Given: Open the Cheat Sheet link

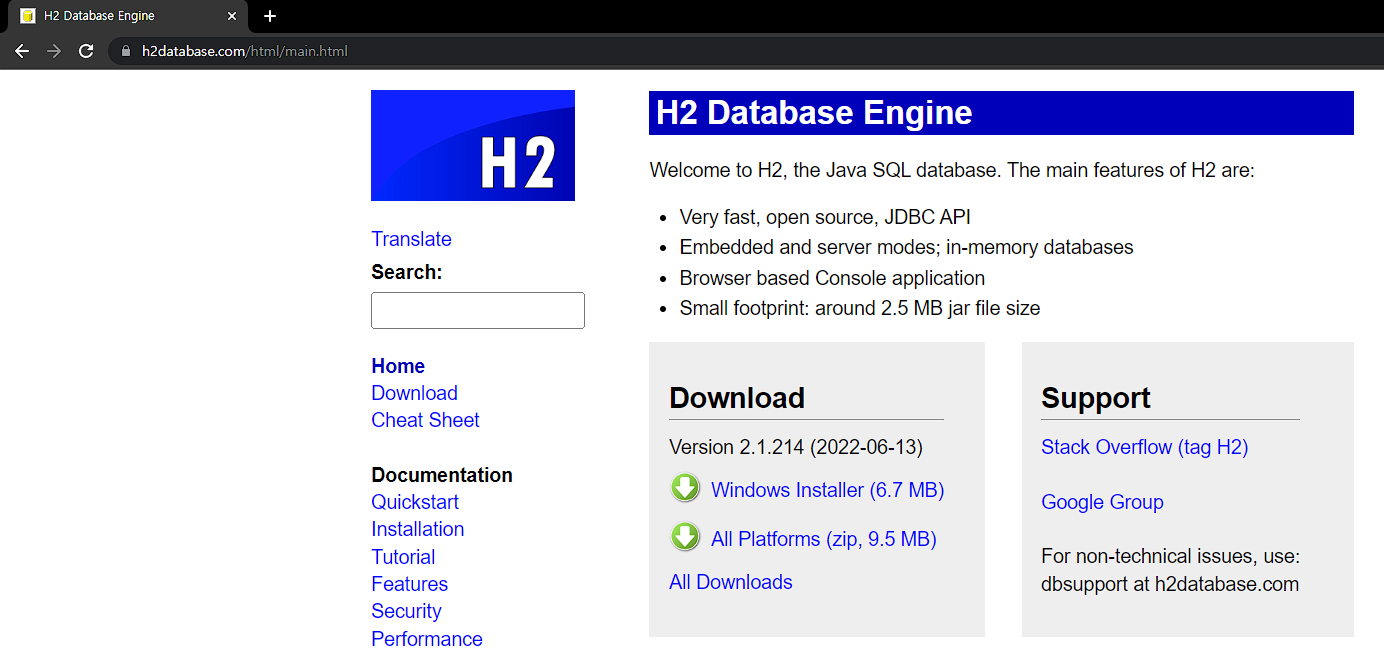Looking at the screenshot, I should (425, 420).
